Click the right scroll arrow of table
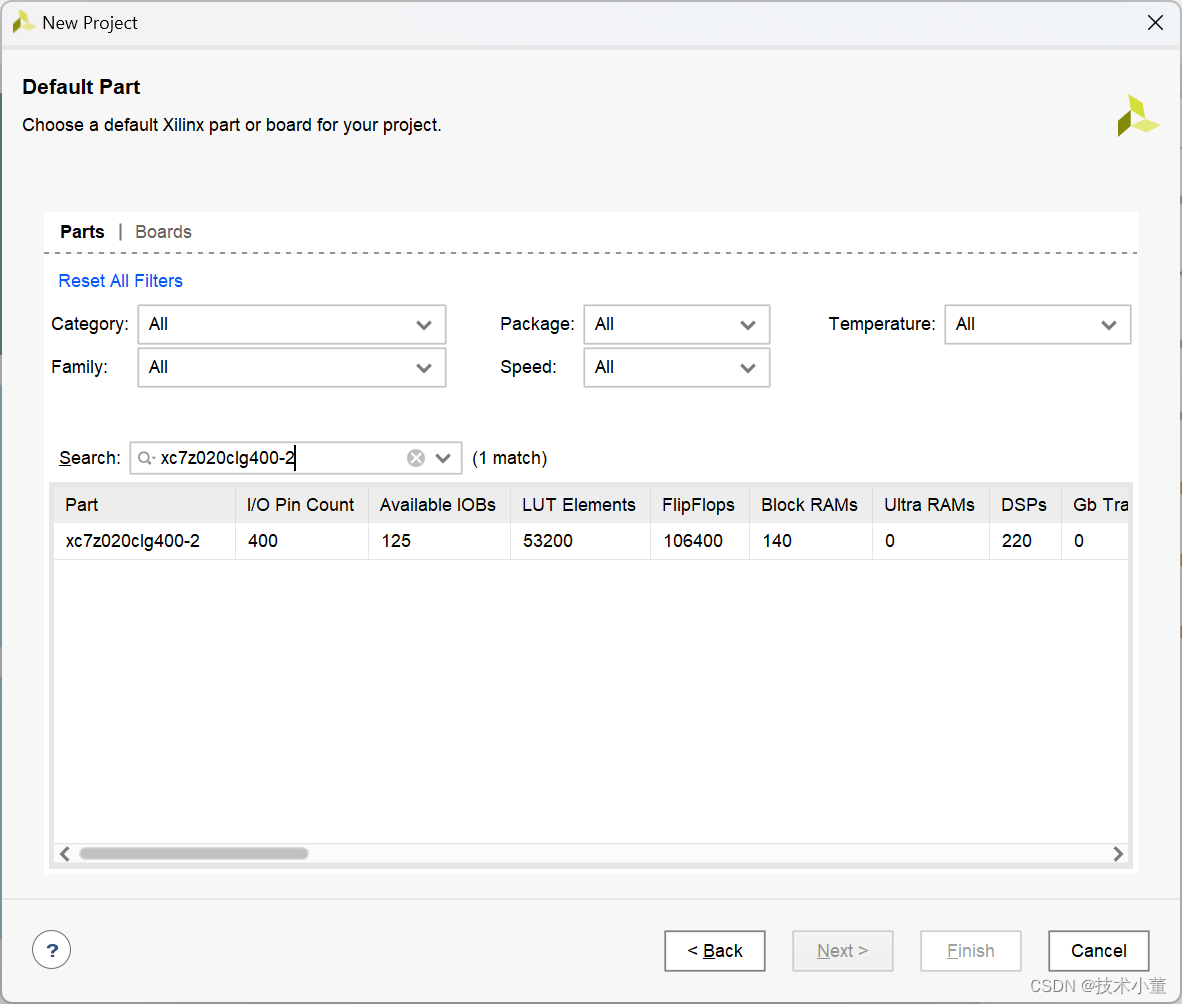 pyautogui.click(x=1118, y=854)
